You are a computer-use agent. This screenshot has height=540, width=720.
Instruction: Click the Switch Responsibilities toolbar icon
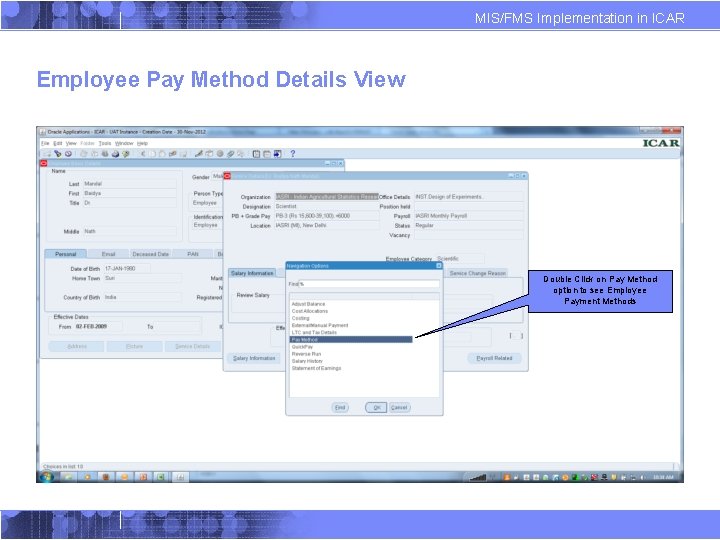point(105,154)
